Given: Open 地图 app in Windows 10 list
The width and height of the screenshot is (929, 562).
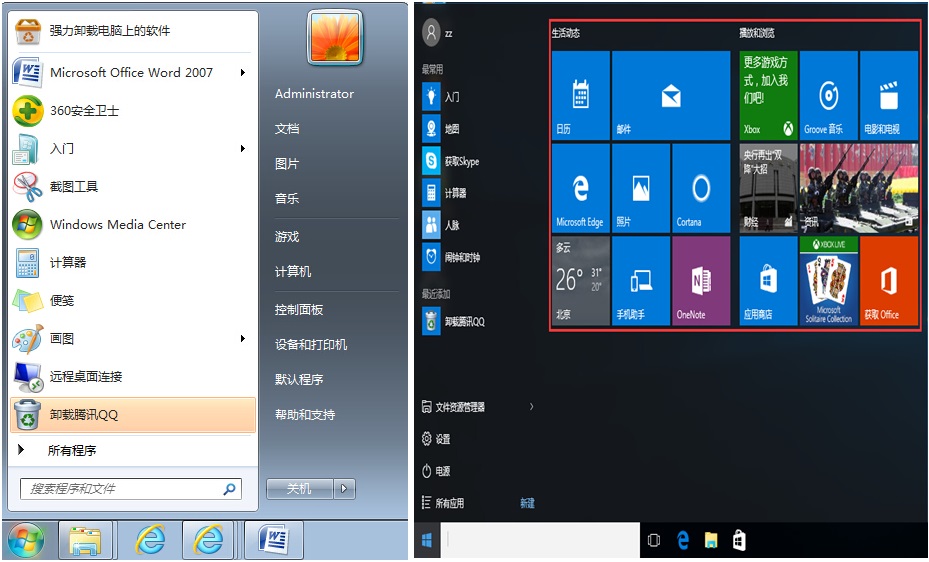Looking at the screenshot, I should (x=441, y=129).
